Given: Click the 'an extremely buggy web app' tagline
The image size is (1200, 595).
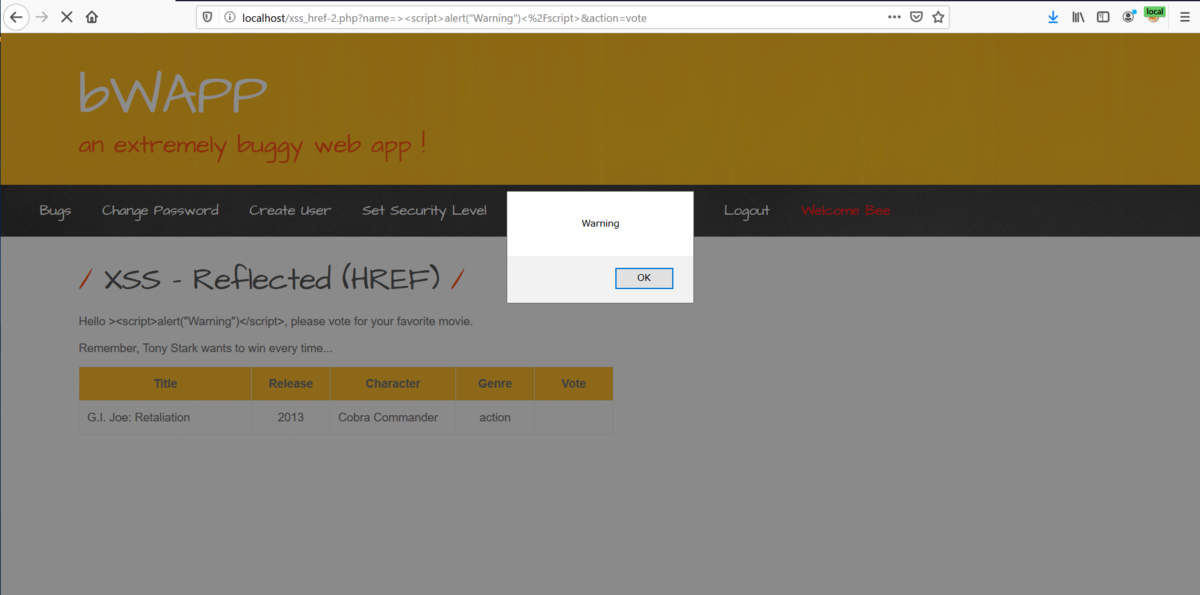Looking at the screenshot, I should tap(253, 145).
